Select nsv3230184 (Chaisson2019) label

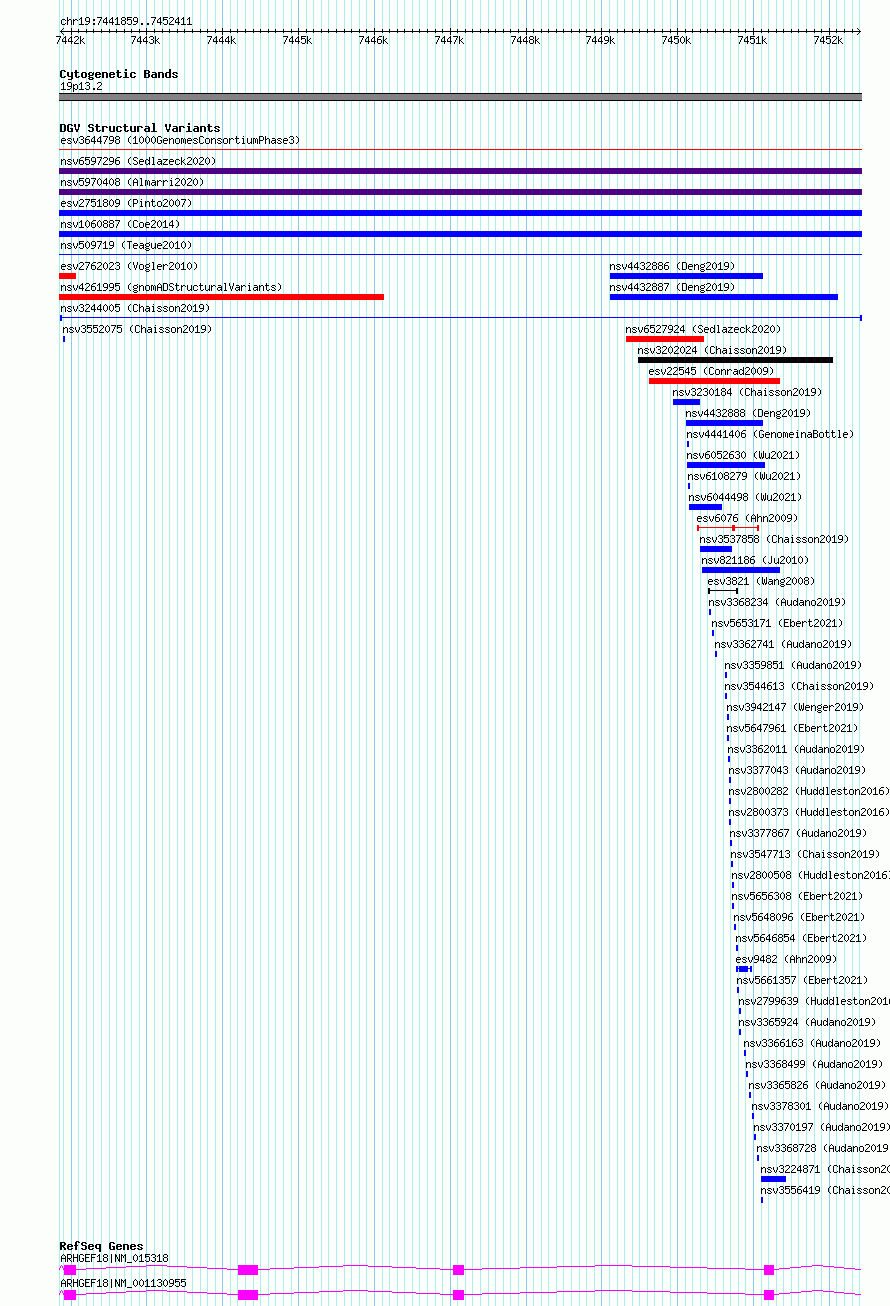[747, 392]
